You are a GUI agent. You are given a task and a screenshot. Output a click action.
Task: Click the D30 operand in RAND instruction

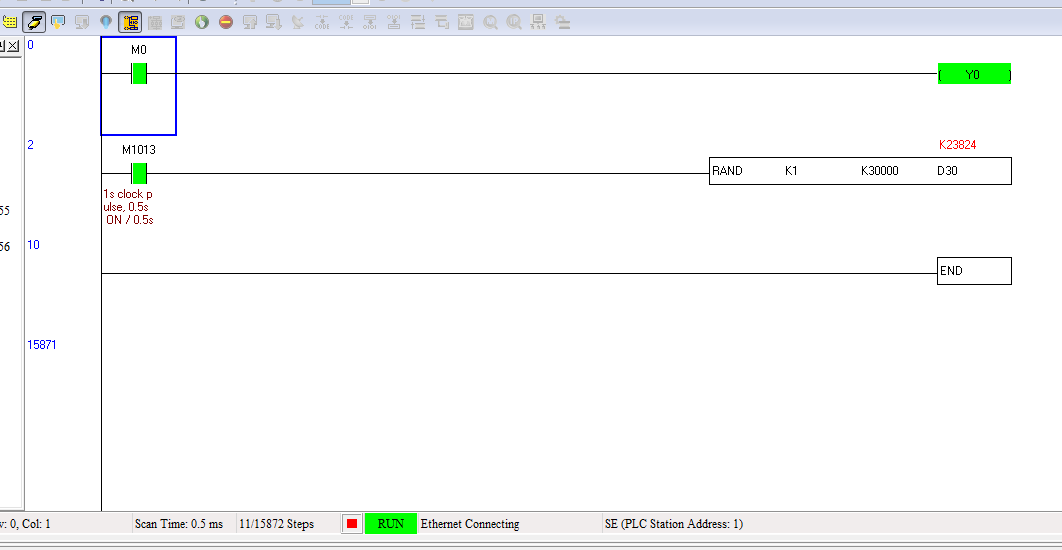tap(947, 171)
